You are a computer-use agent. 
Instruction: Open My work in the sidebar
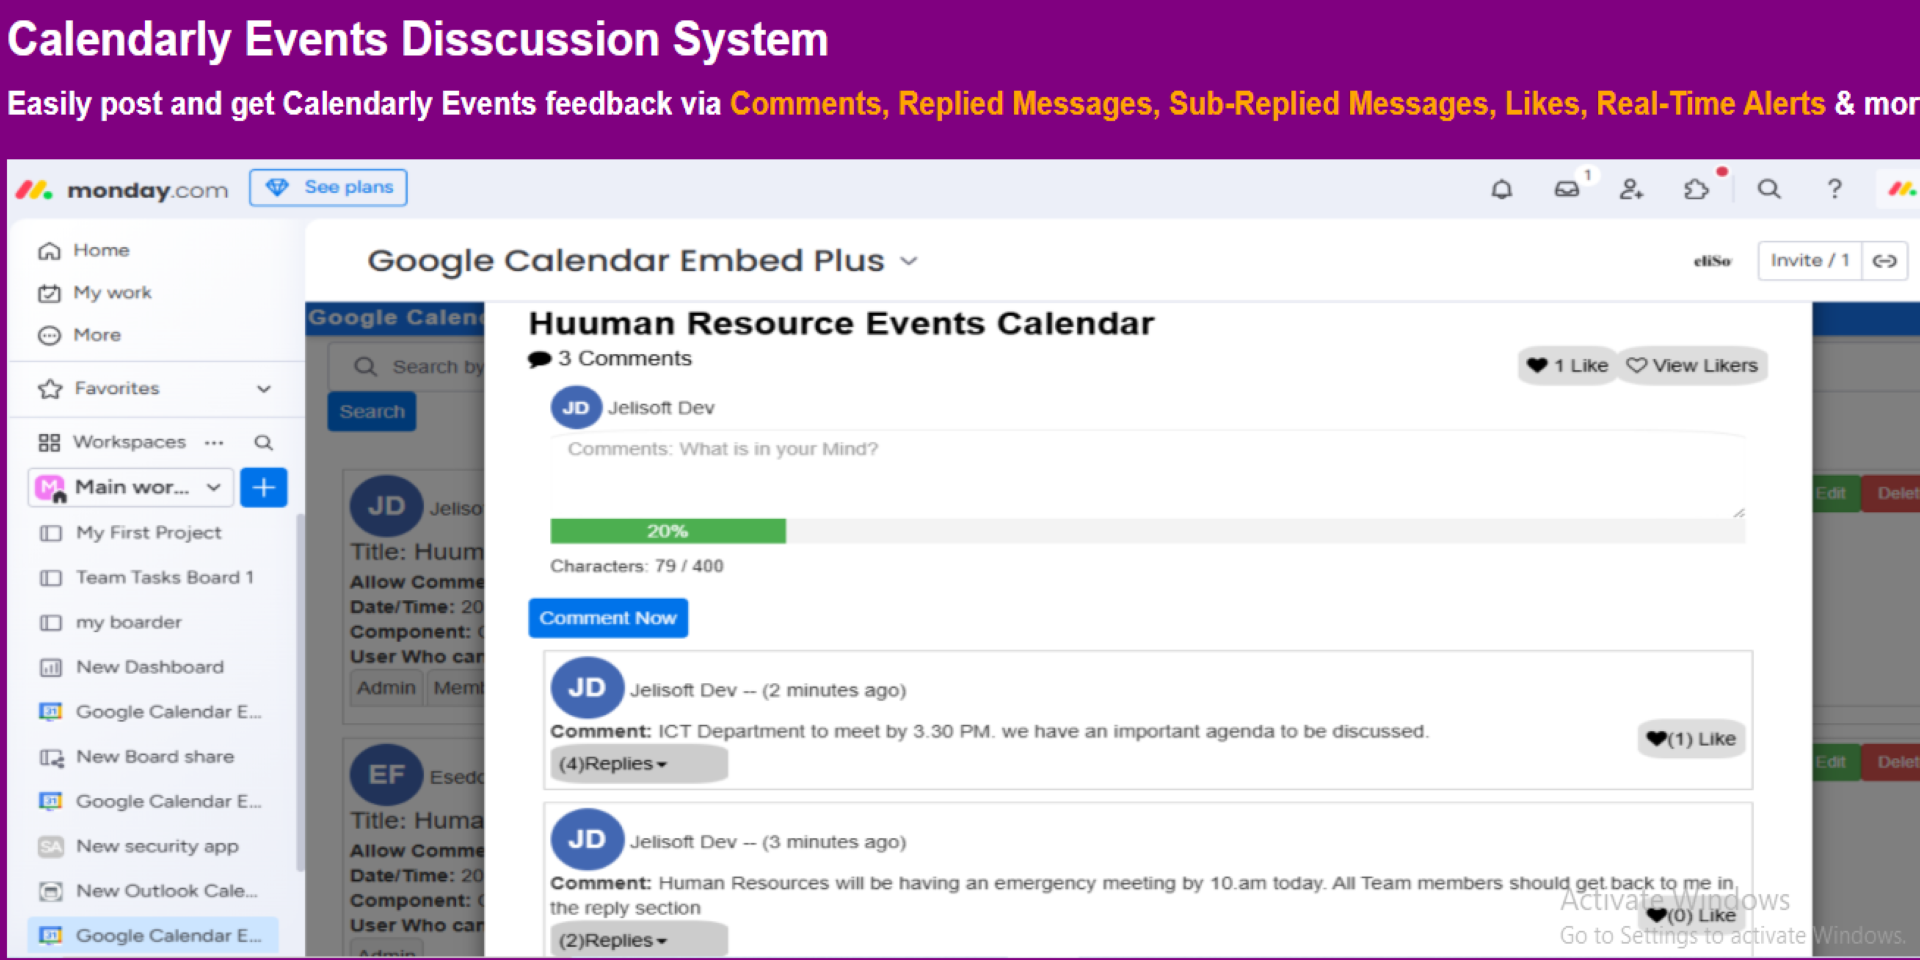tap(112, 292)
